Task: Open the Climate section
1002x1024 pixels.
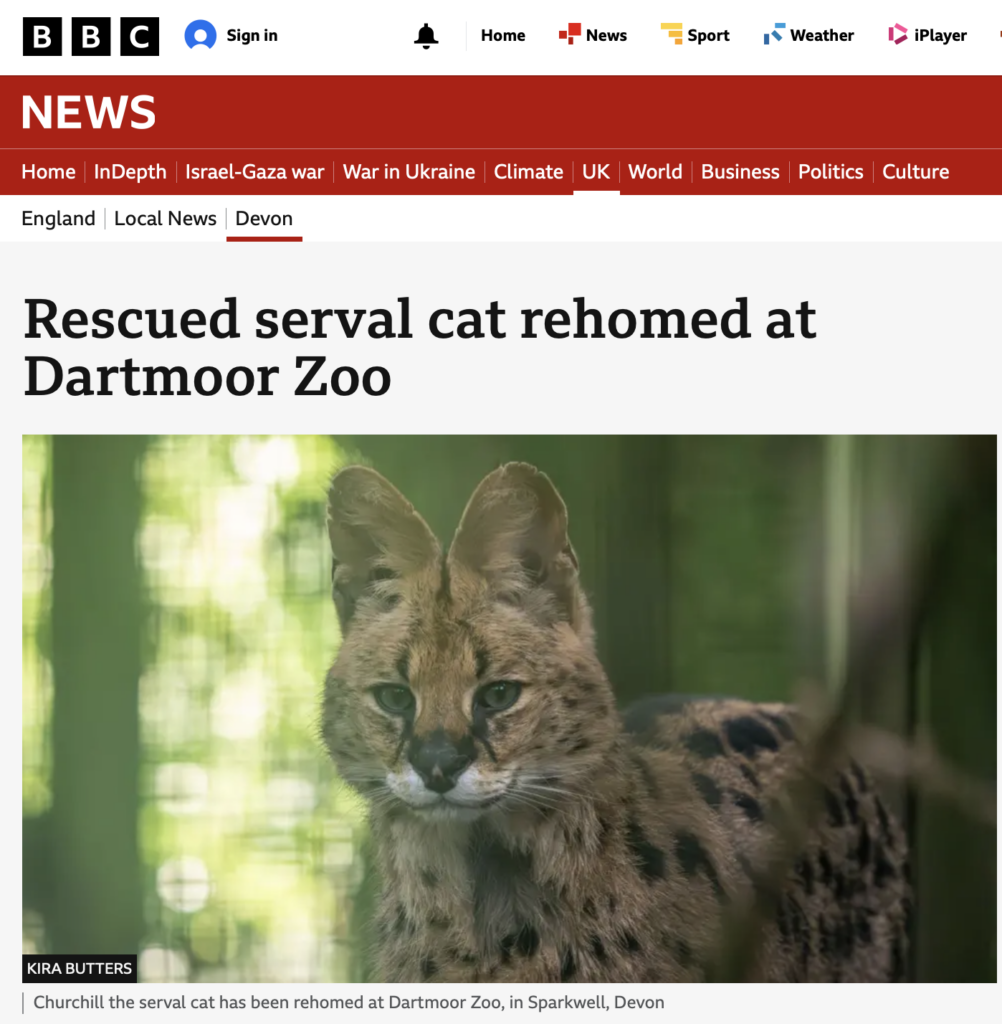Action: tap(528, 172)
